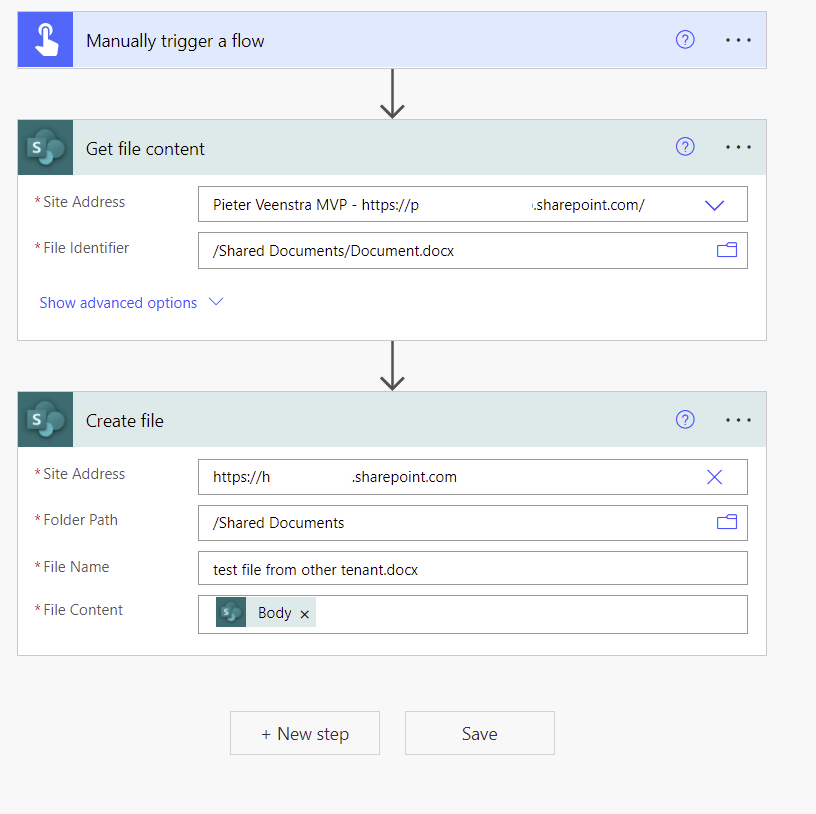Click the Folder Path label
The image size is (816, 814).
pyautogui.click(x=81, y=520)
